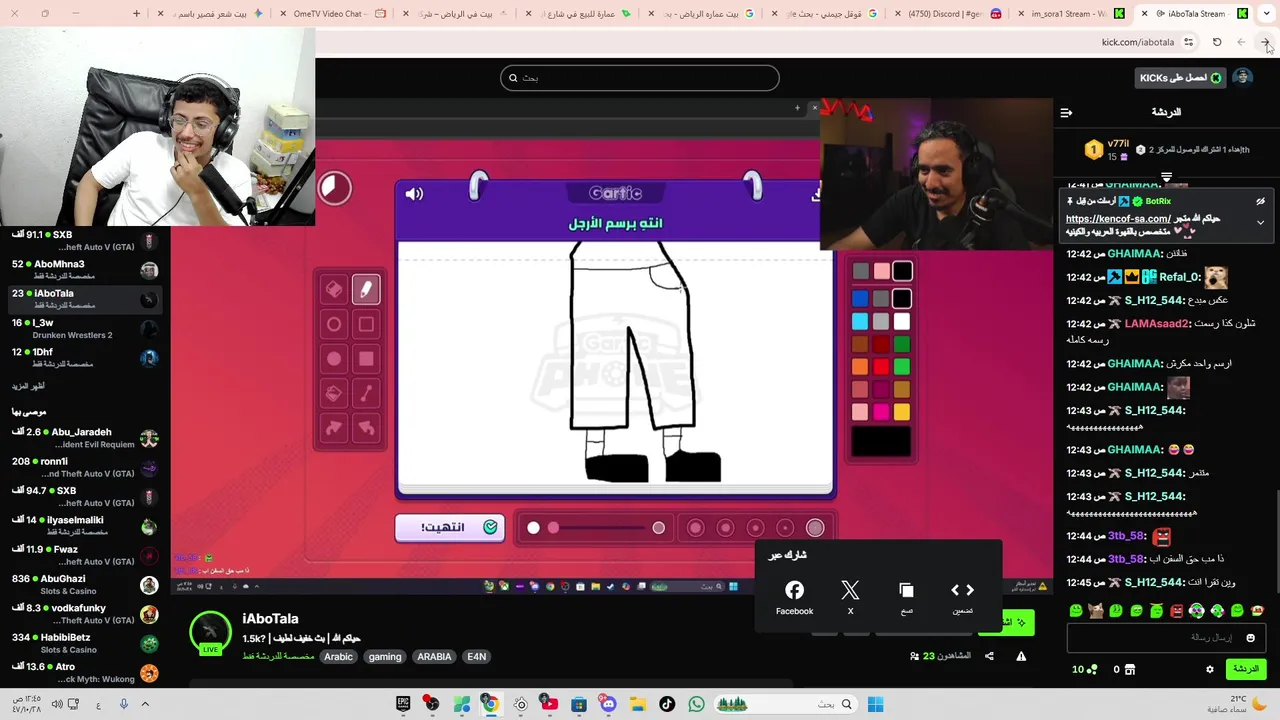Click the Done button انتهيت!
1280x720 pixels.
[449, 528]
